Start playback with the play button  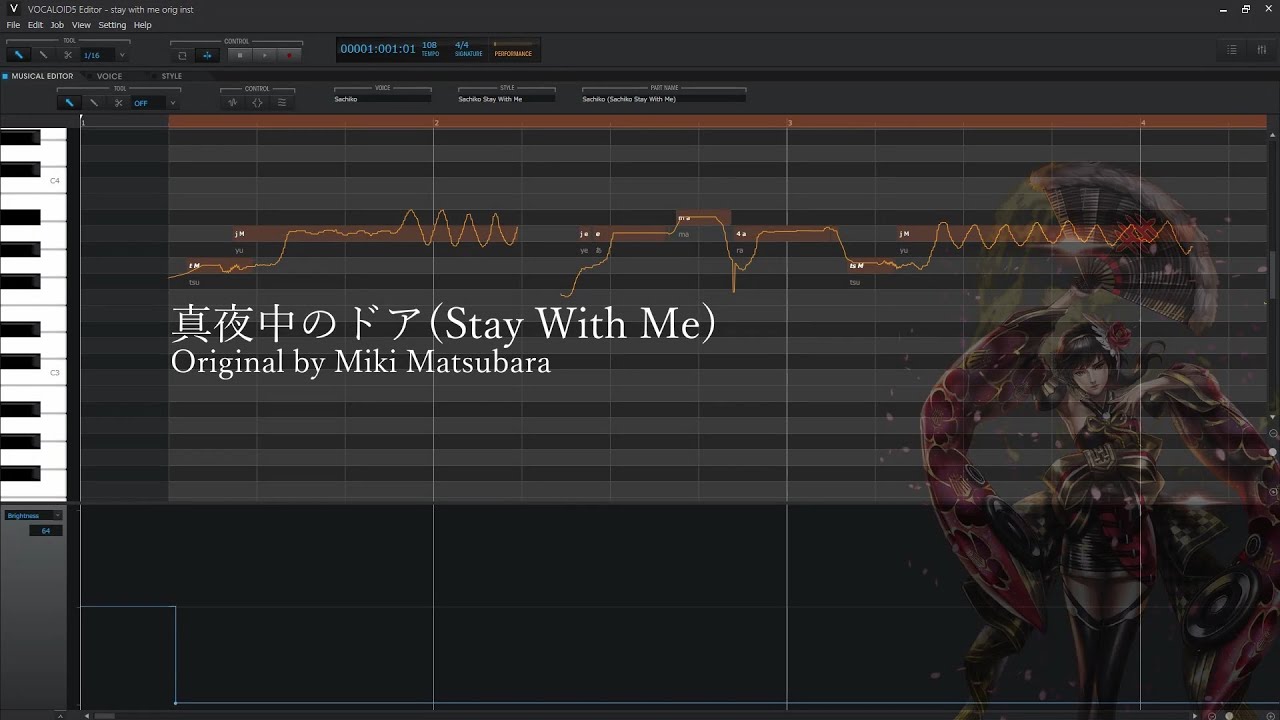[x=264, y=55]
